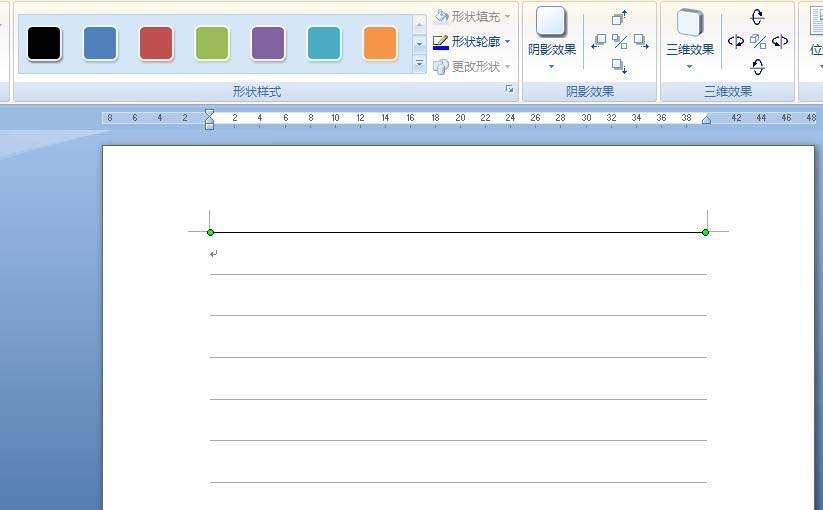
Task: Click the selected black horizontal line
Action: [458, 232]
